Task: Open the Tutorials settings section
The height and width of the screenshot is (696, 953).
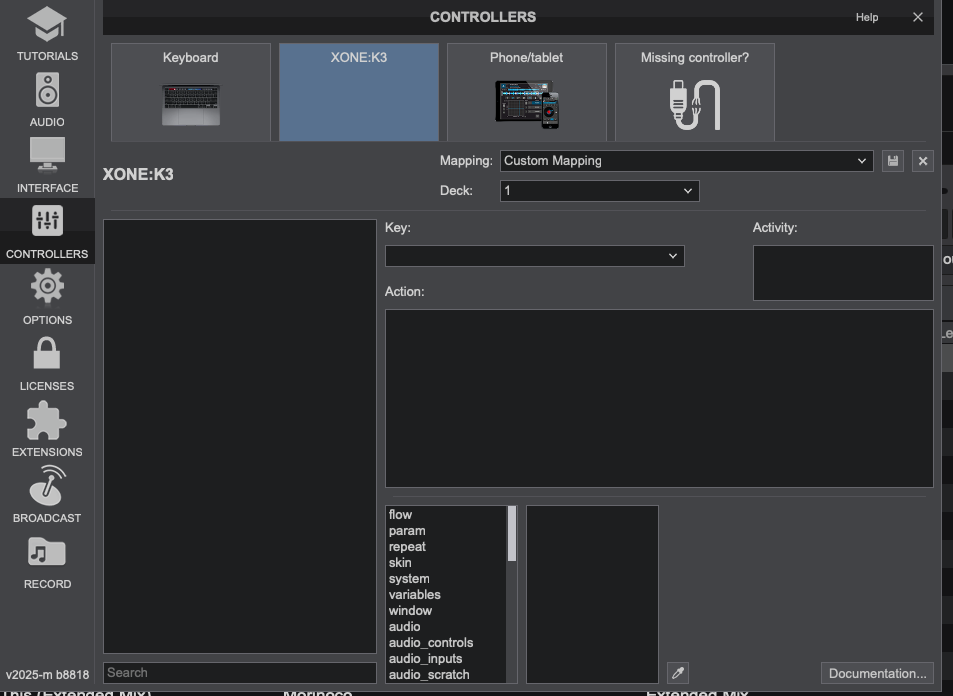Action: point(47,34)
